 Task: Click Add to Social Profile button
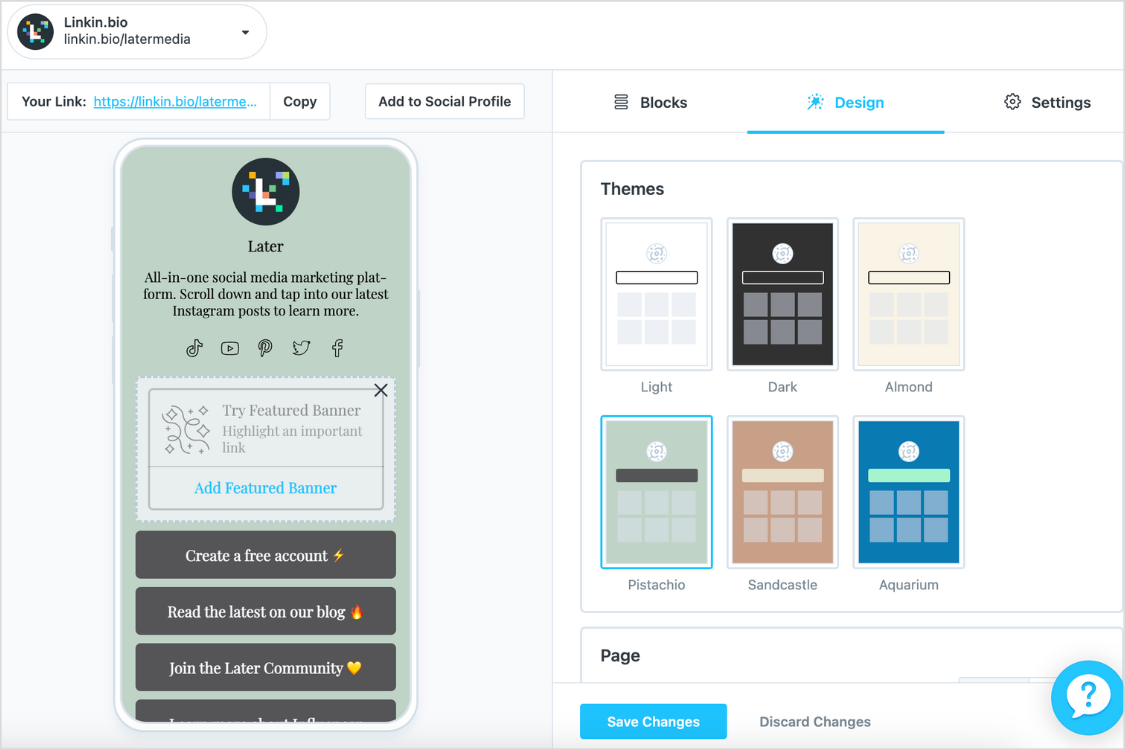[x=445, y=101]
